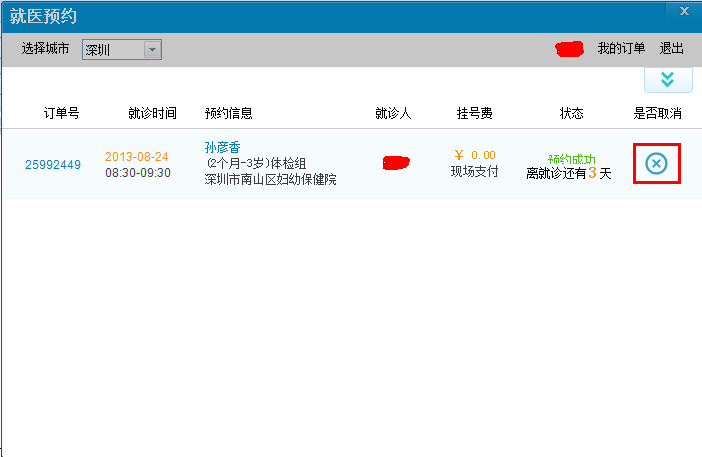The height and width of the screenshot is (457, 702).
Task: Click the 就诊时间 column header
Action: coord(152,113)
